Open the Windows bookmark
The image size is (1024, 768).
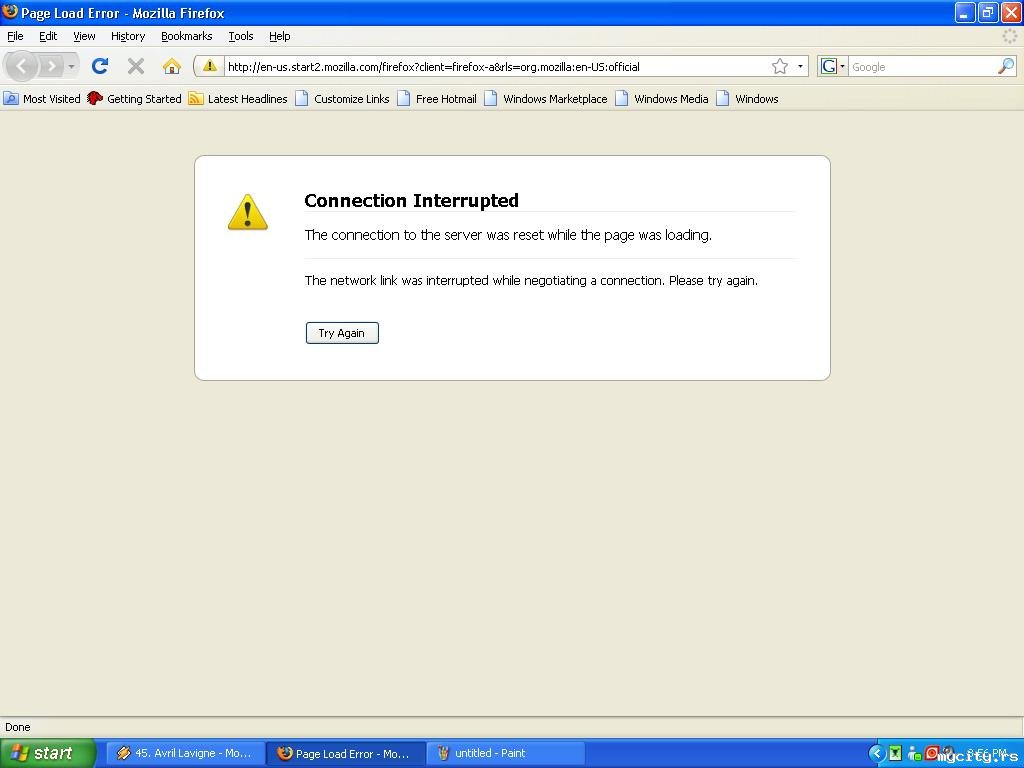(747, 99)
